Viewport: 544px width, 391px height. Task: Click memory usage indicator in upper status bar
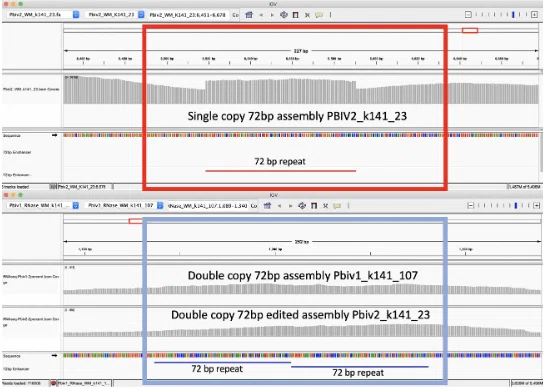[524, 187]
